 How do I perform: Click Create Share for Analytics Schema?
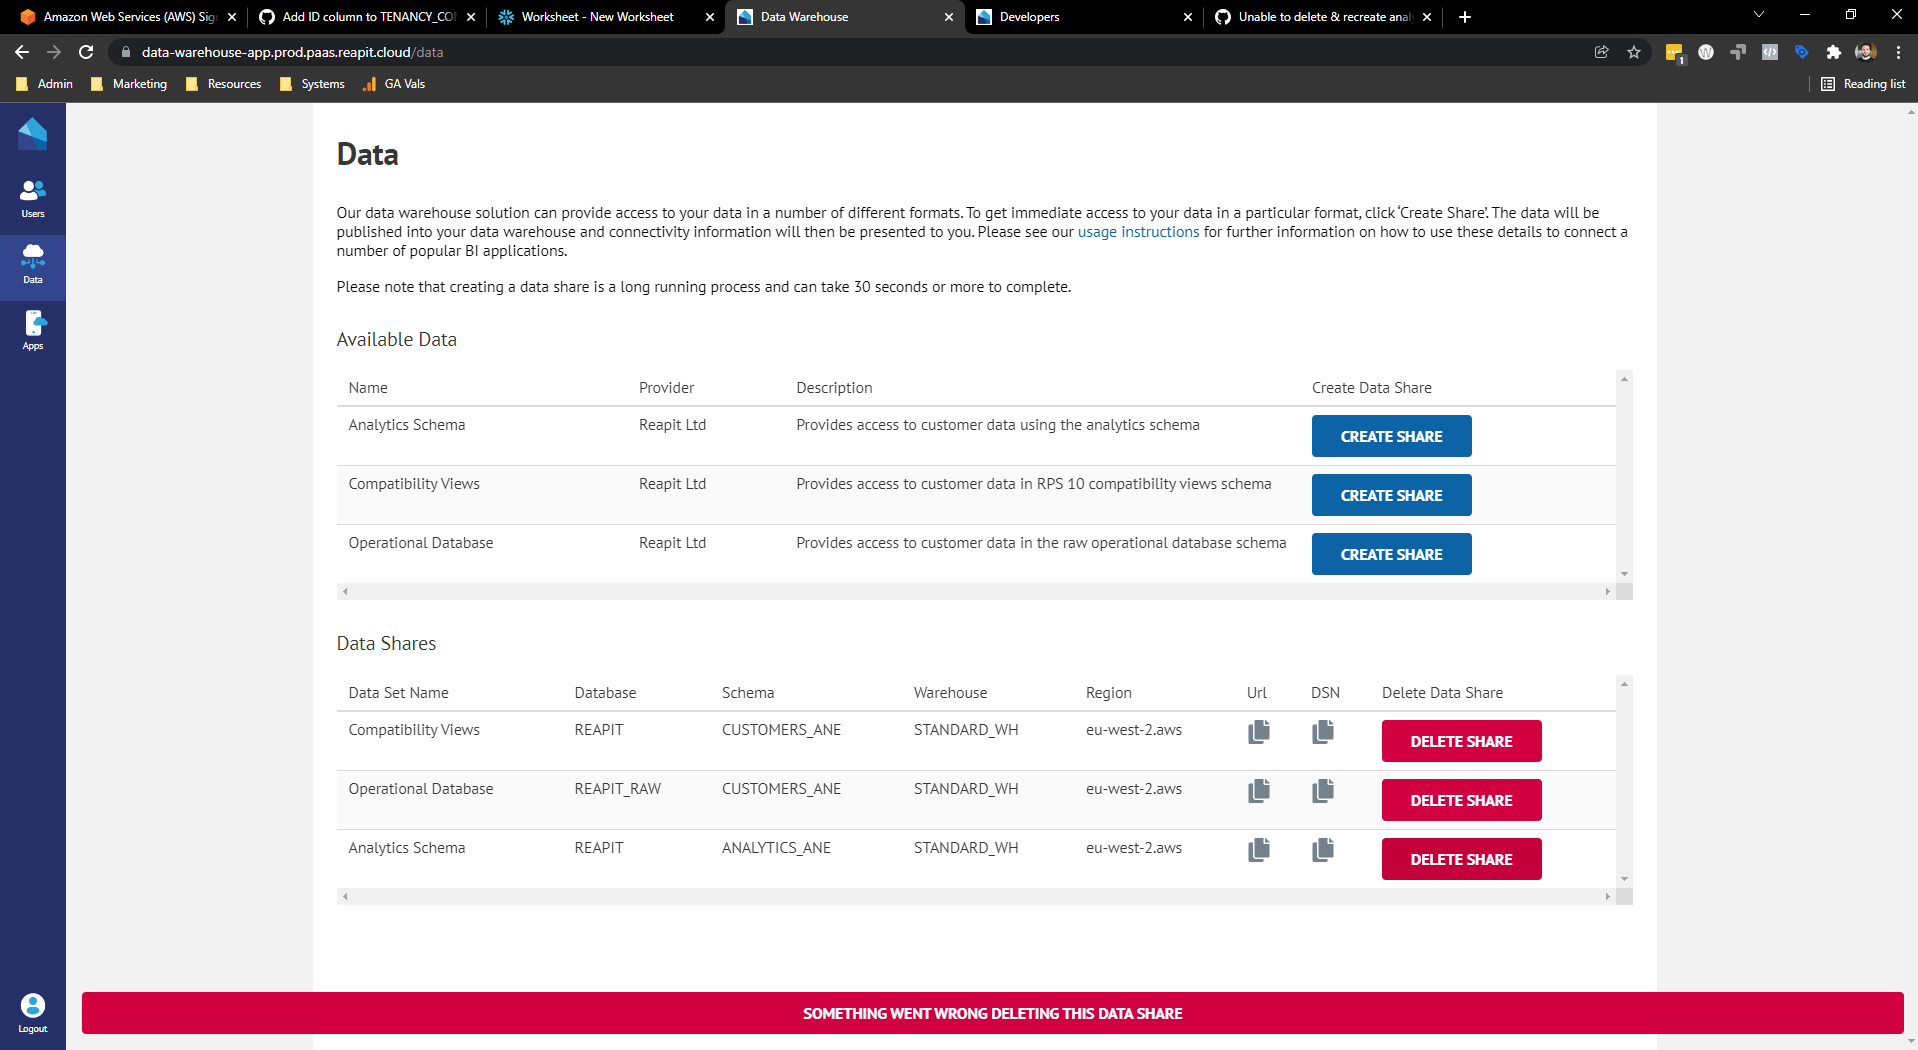coord(1391,436)
